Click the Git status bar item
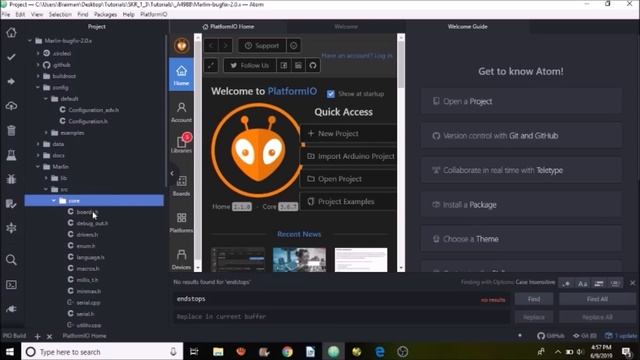 pyautogui.click(x=584, y=336)
